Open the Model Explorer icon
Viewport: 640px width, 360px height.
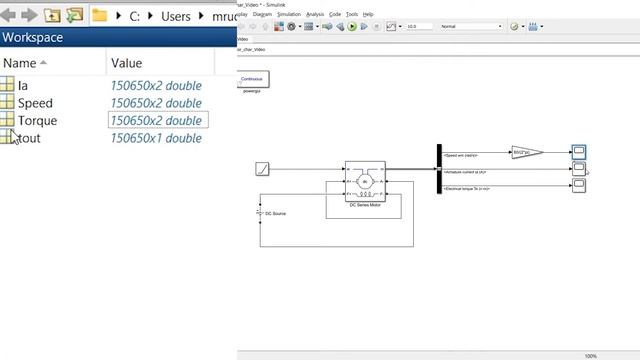(309, 27)
